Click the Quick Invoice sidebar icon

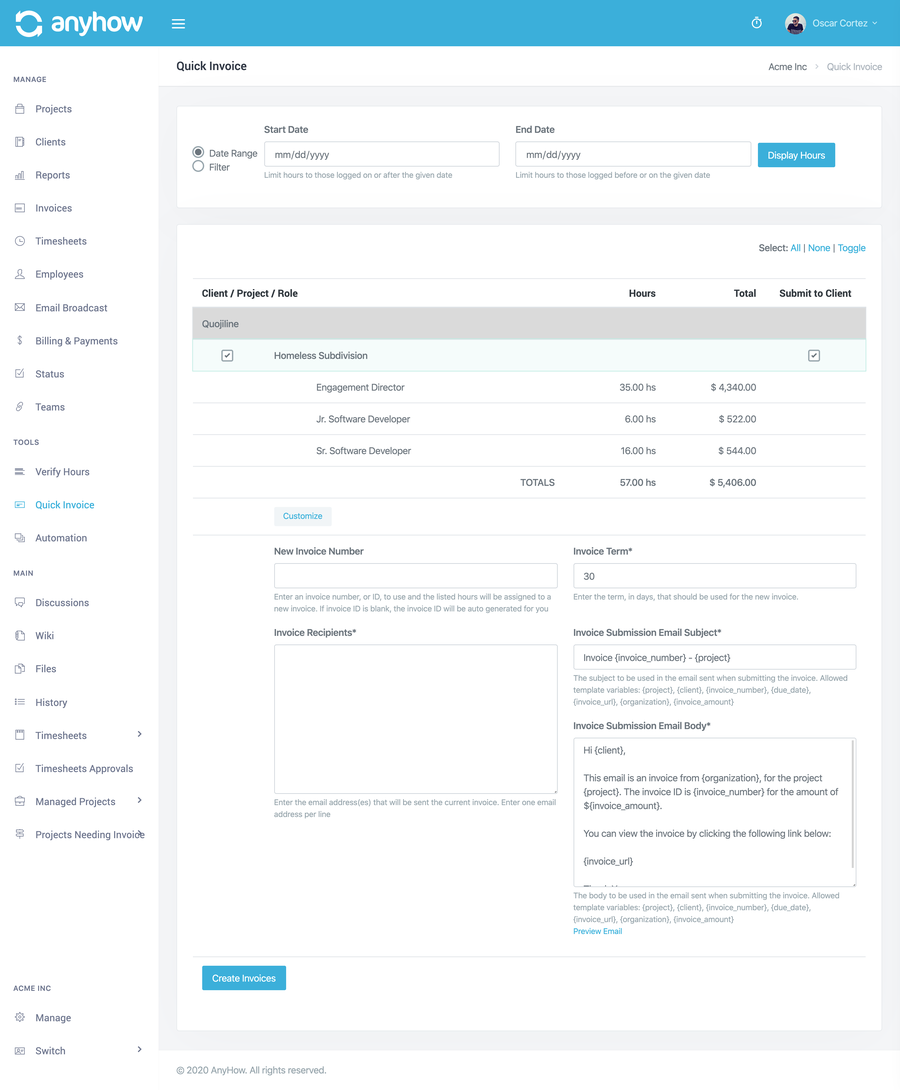coord(19,505)
